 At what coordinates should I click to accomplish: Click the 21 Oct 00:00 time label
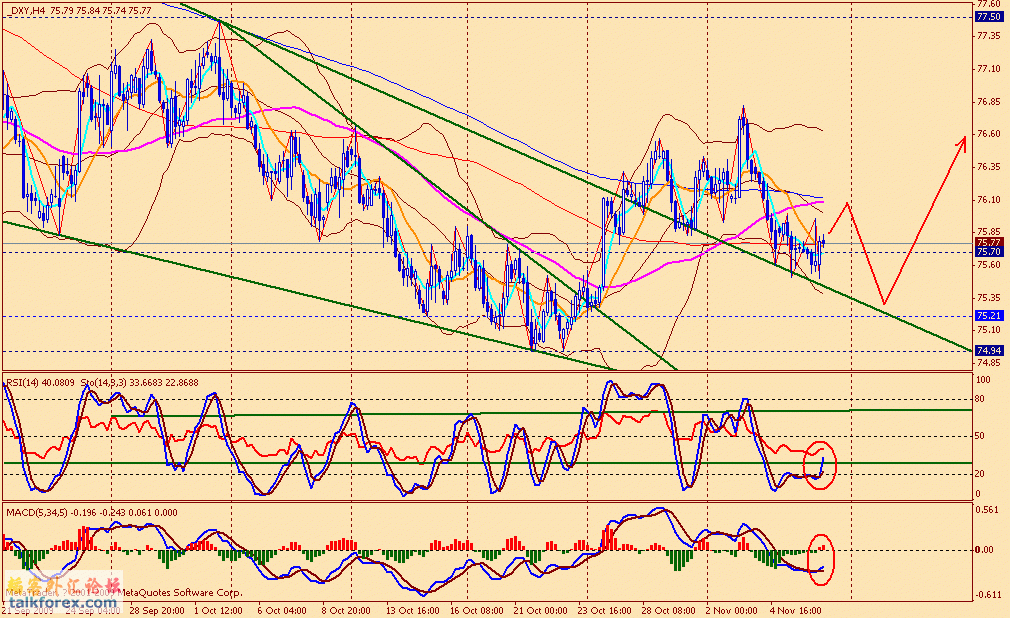[x=540, y=610]
